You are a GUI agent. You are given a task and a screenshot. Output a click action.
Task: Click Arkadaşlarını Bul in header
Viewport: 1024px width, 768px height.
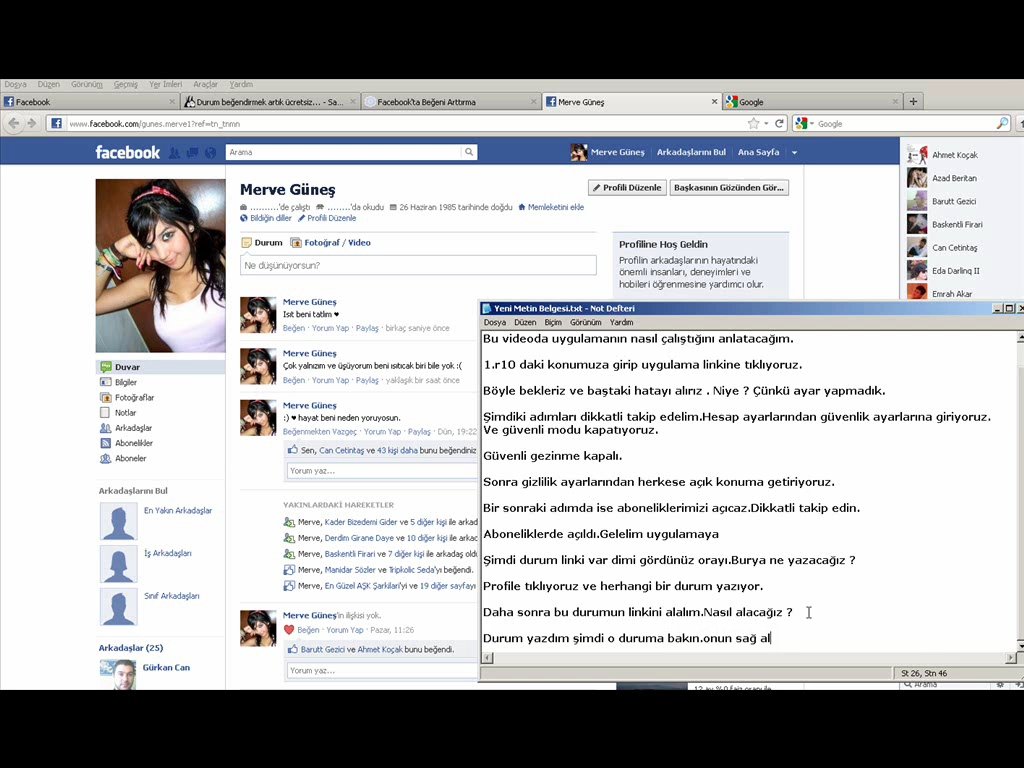pos(691,152)
